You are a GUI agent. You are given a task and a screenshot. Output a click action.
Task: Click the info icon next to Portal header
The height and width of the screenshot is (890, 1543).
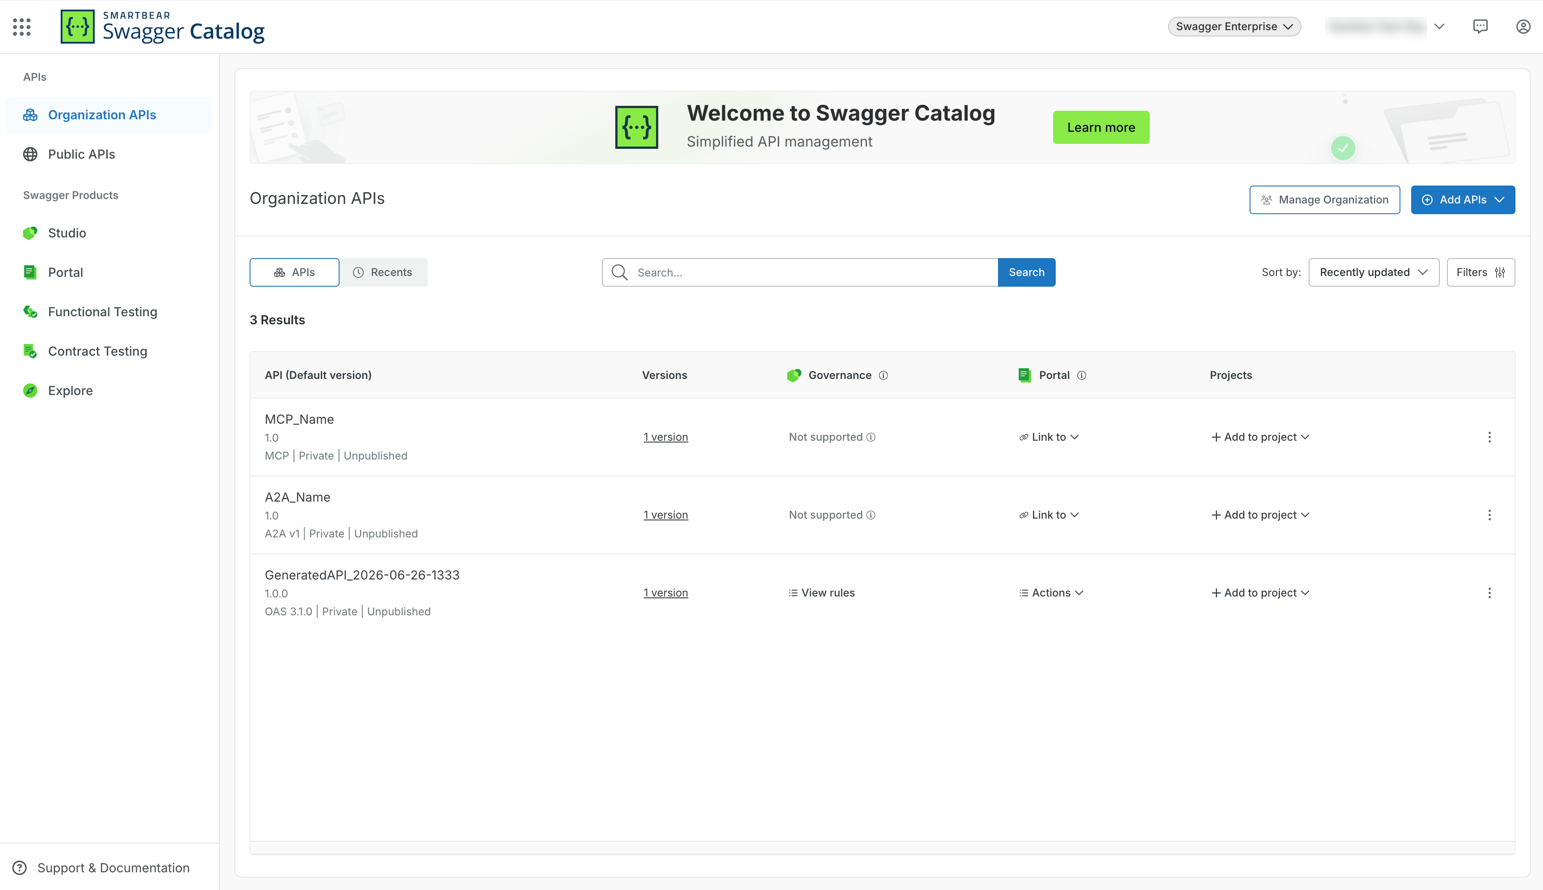pos(1082,376)
